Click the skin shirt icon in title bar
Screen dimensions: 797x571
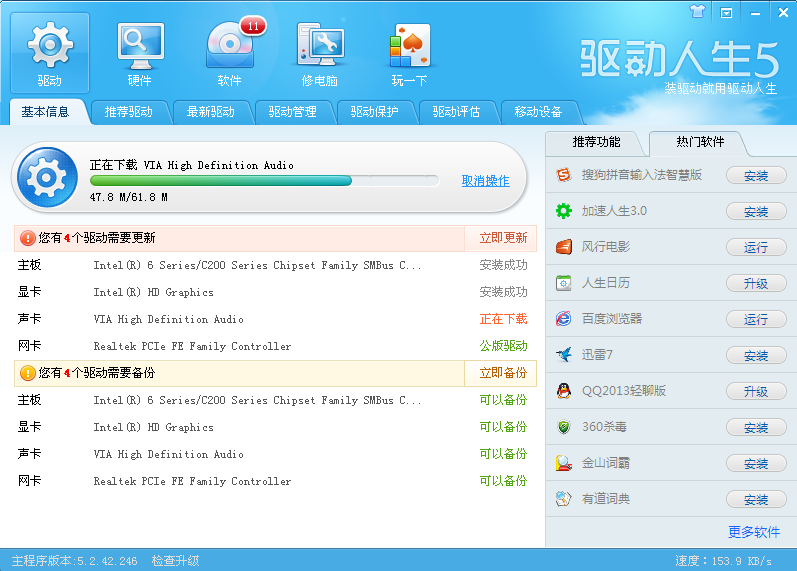(698, 12)
